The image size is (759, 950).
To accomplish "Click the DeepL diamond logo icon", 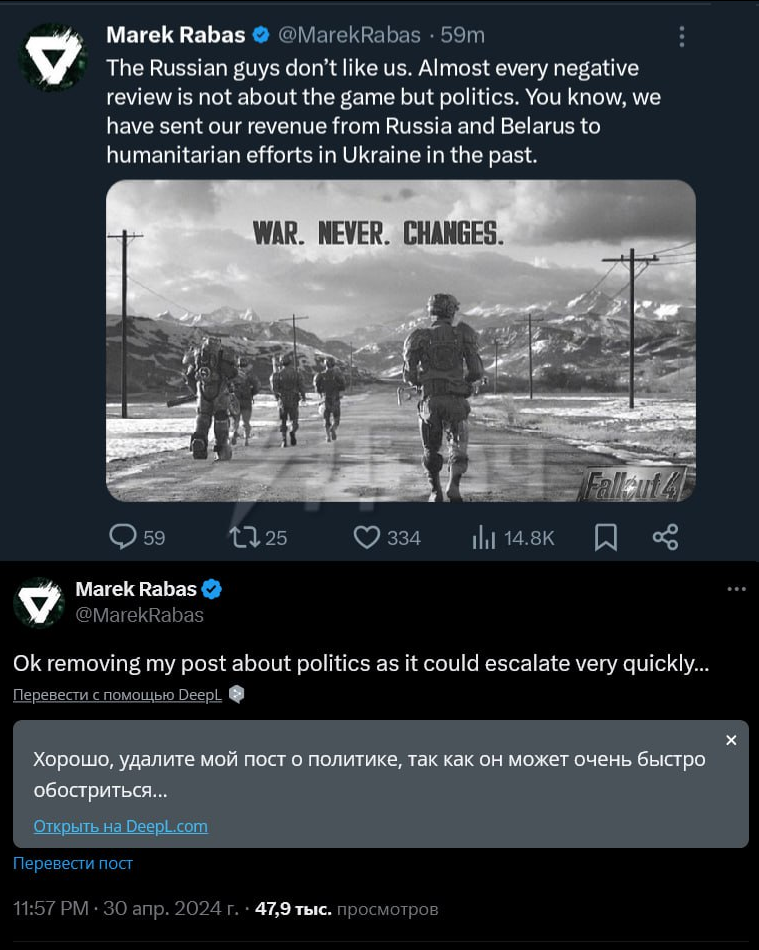I will pyautogui.click(x=236, y=694).
